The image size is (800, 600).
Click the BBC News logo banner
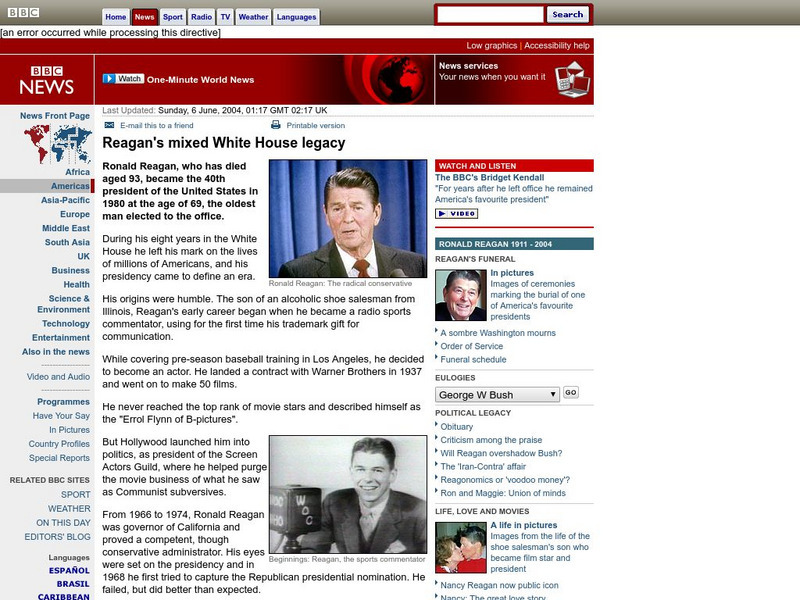coord(47,80)
